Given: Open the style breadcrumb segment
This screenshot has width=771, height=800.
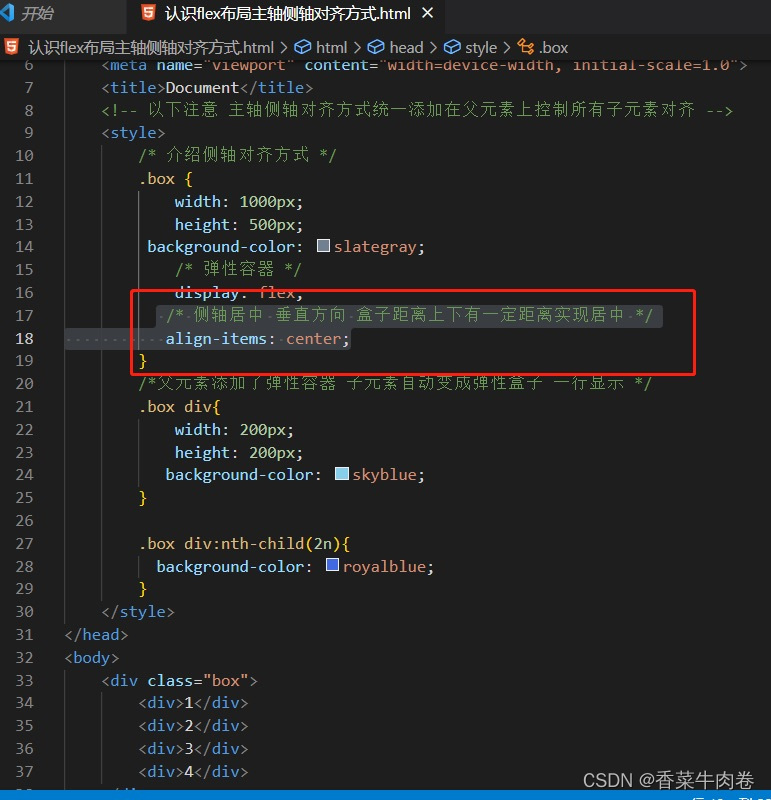Looking at the screenshot, I should 481,47.
